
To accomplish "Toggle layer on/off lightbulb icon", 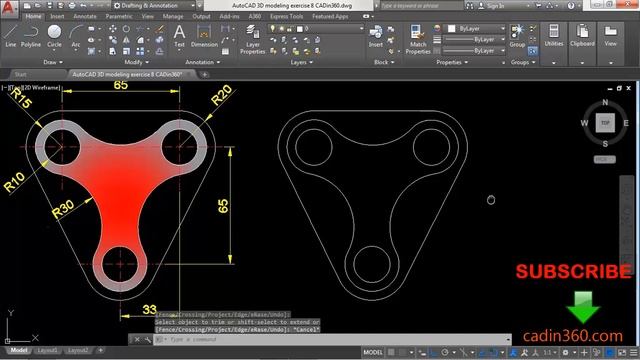I will click(273, 29).
